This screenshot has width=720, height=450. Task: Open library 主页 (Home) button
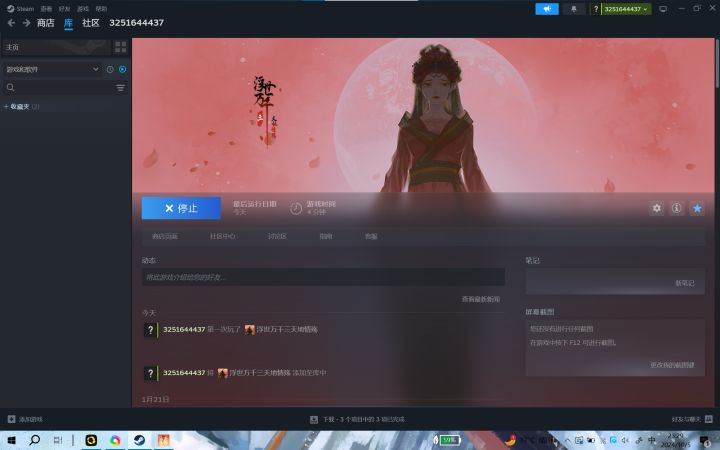coord(56,47)
